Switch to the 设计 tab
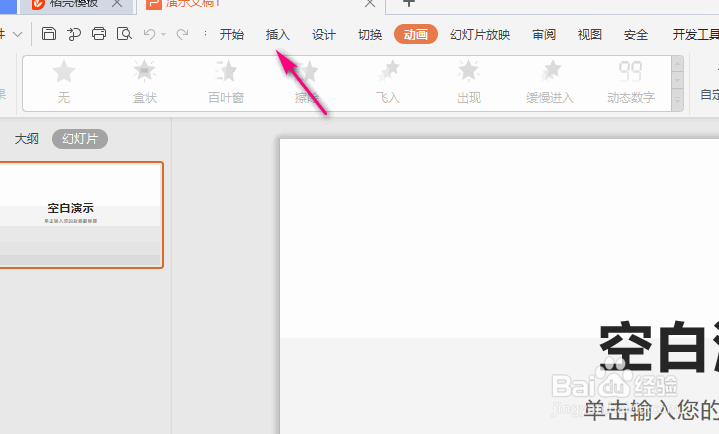This screenshot has width=719, height=434. pyautogui.click(x=324, y=34)
